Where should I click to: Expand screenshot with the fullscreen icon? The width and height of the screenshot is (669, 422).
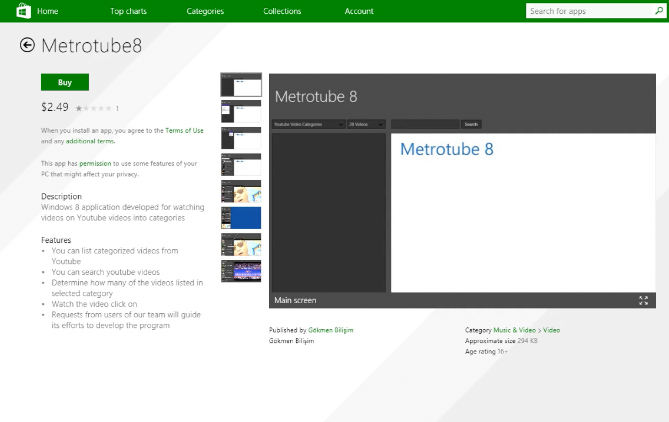click(643, 300)
